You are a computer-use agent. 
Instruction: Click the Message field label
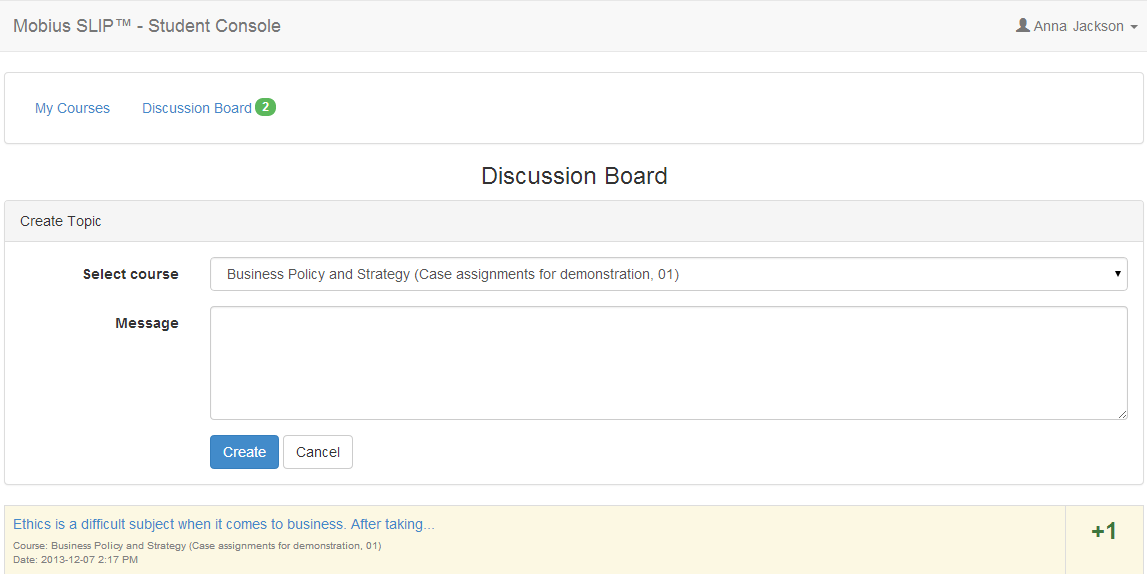pyautogui.click(x=146, y=323)
